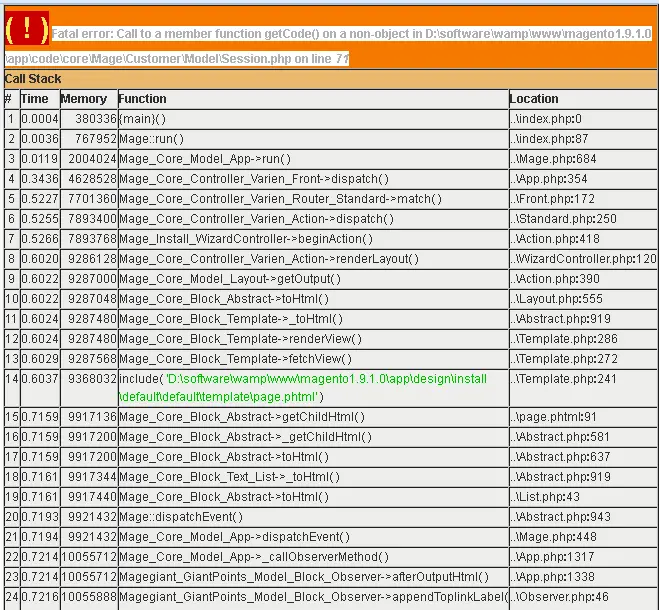Select 'Magegiant_GiantPoints_Model_Block_Observer->appendToplinkLabel(' cell
659x610 pixels.
coord(314,597)
